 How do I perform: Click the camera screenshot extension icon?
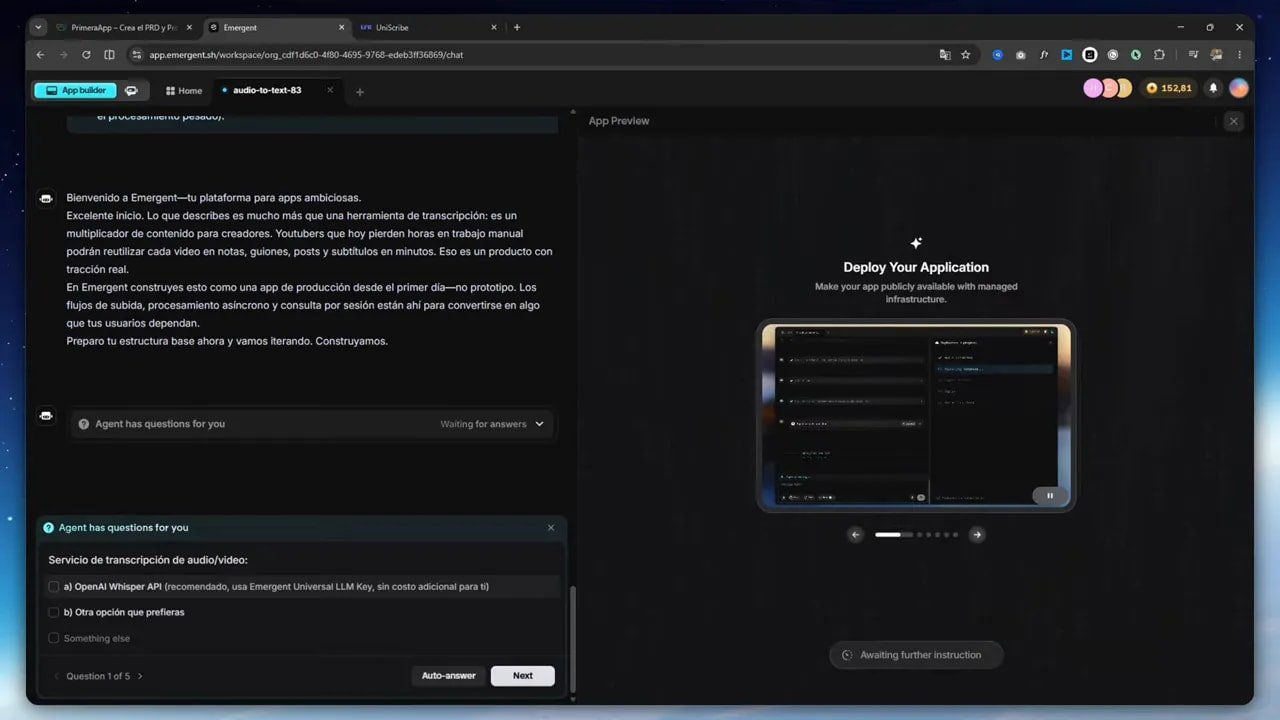pyautogui.click(x=1021, y=55)
